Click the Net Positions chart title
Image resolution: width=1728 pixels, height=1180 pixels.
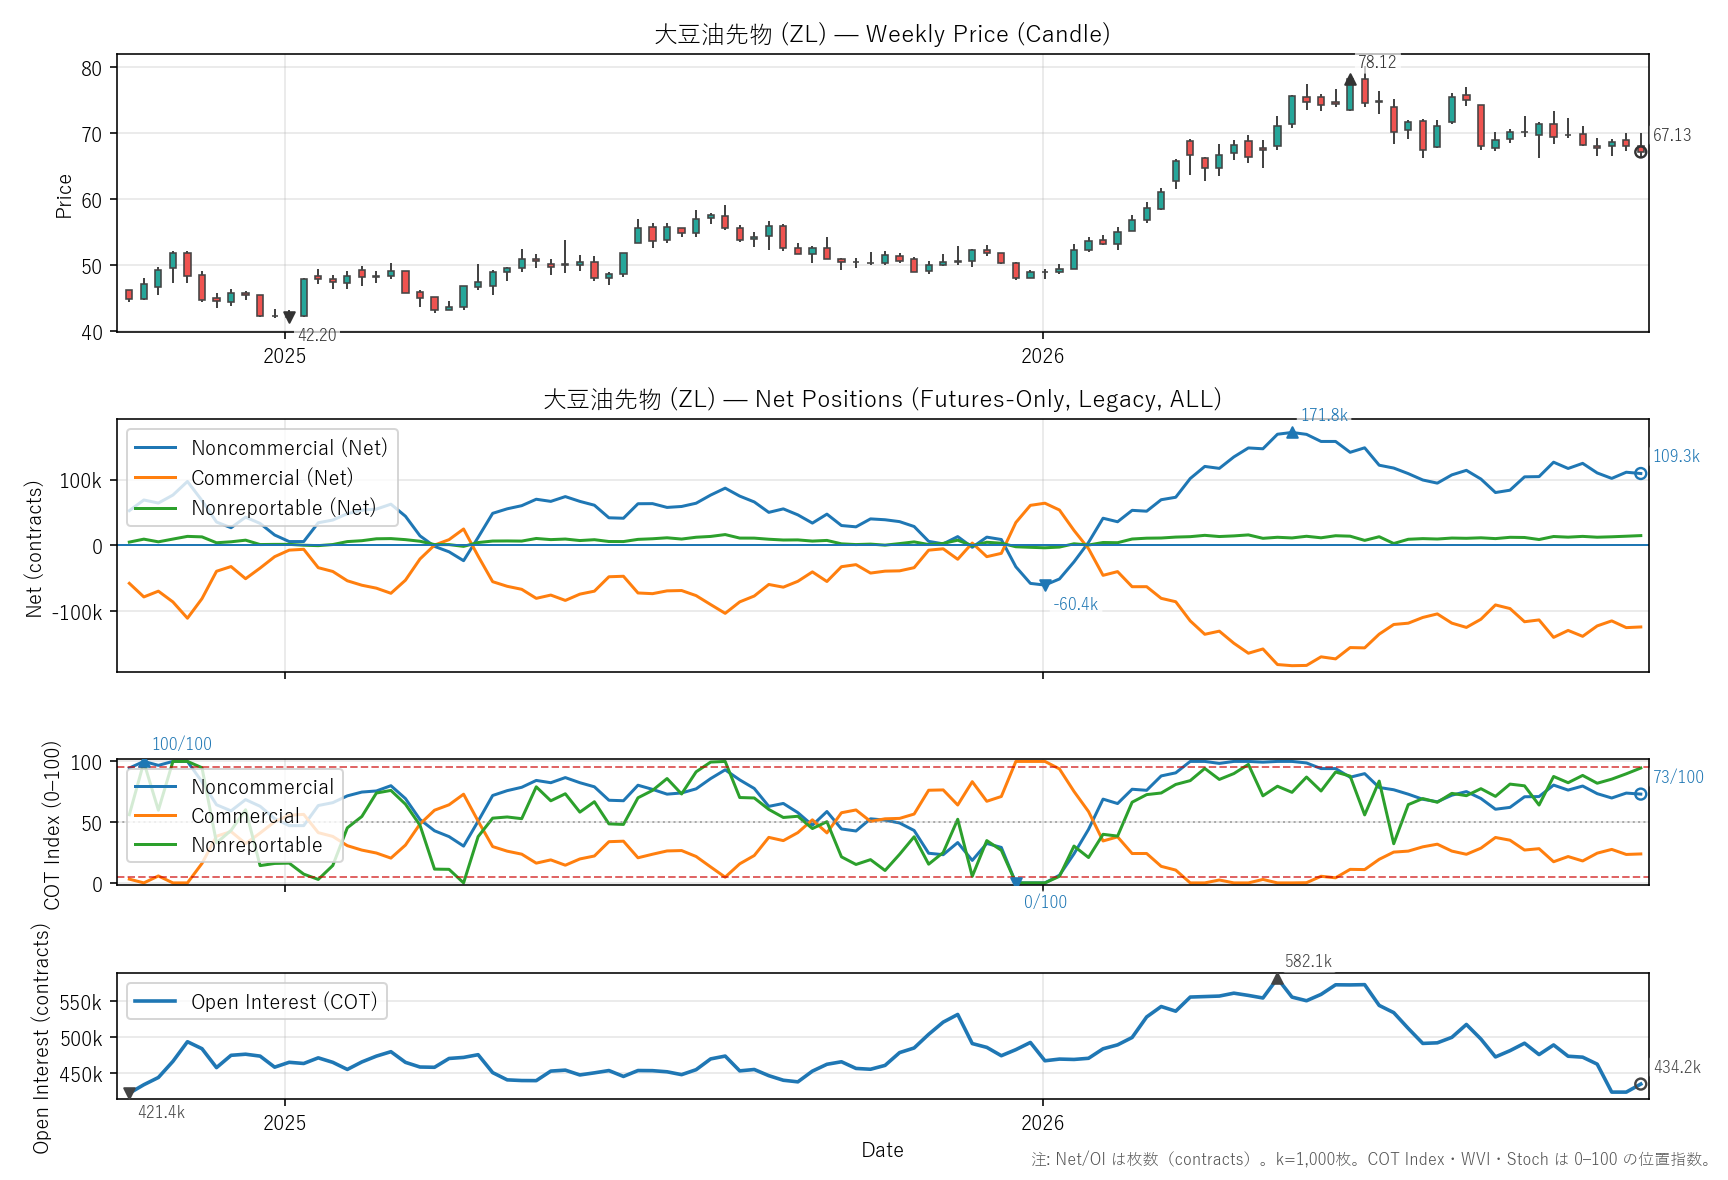pos(882,399)
